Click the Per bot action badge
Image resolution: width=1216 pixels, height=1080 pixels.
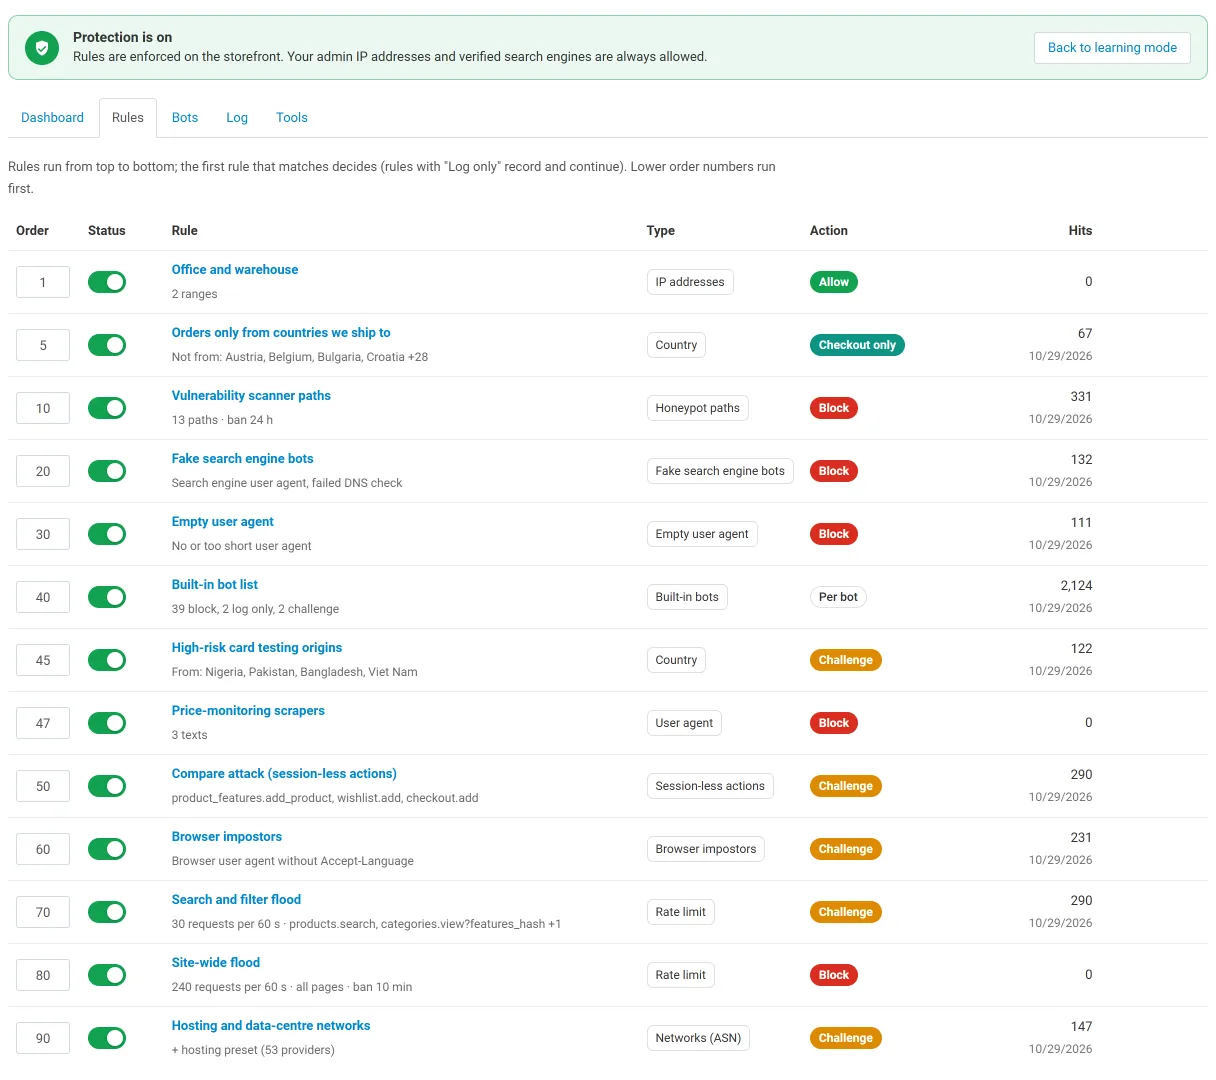838,597
